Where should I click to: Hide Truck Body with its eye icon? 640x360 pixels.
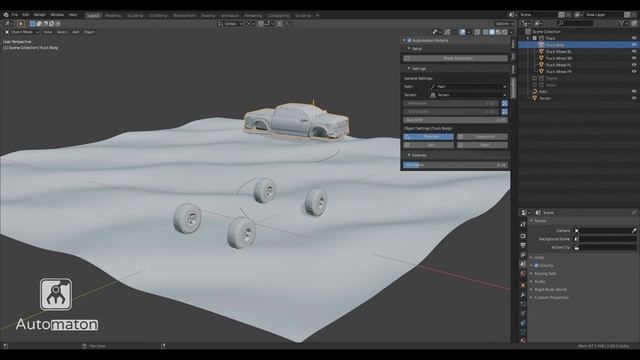[x=634, y=45]
